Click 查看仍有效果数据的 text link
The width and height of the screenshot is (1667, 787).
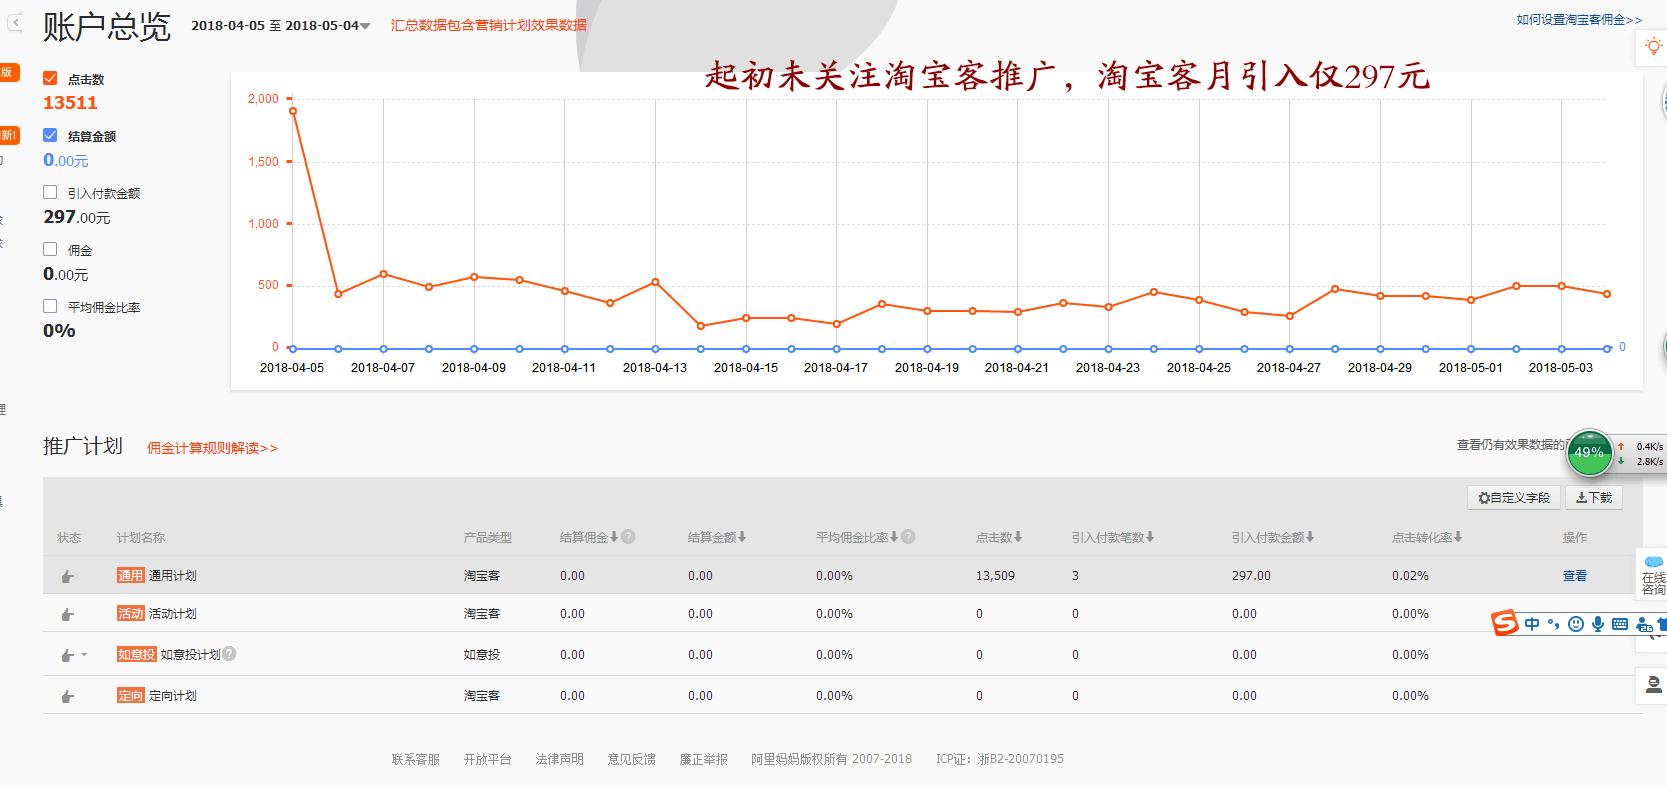click(1510, 445)
